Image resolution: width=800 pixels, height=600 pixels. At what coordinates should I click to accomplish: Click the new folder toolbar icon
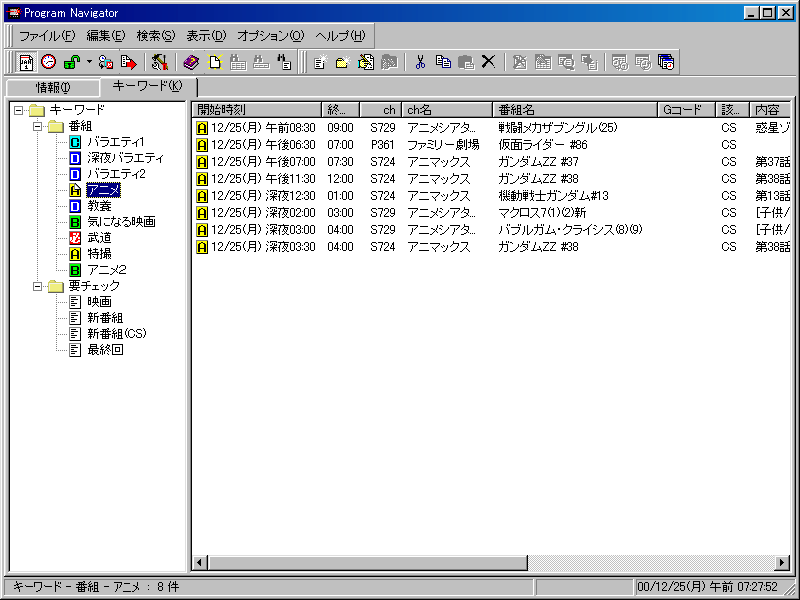pyautogui.click(x=340, y=62)
